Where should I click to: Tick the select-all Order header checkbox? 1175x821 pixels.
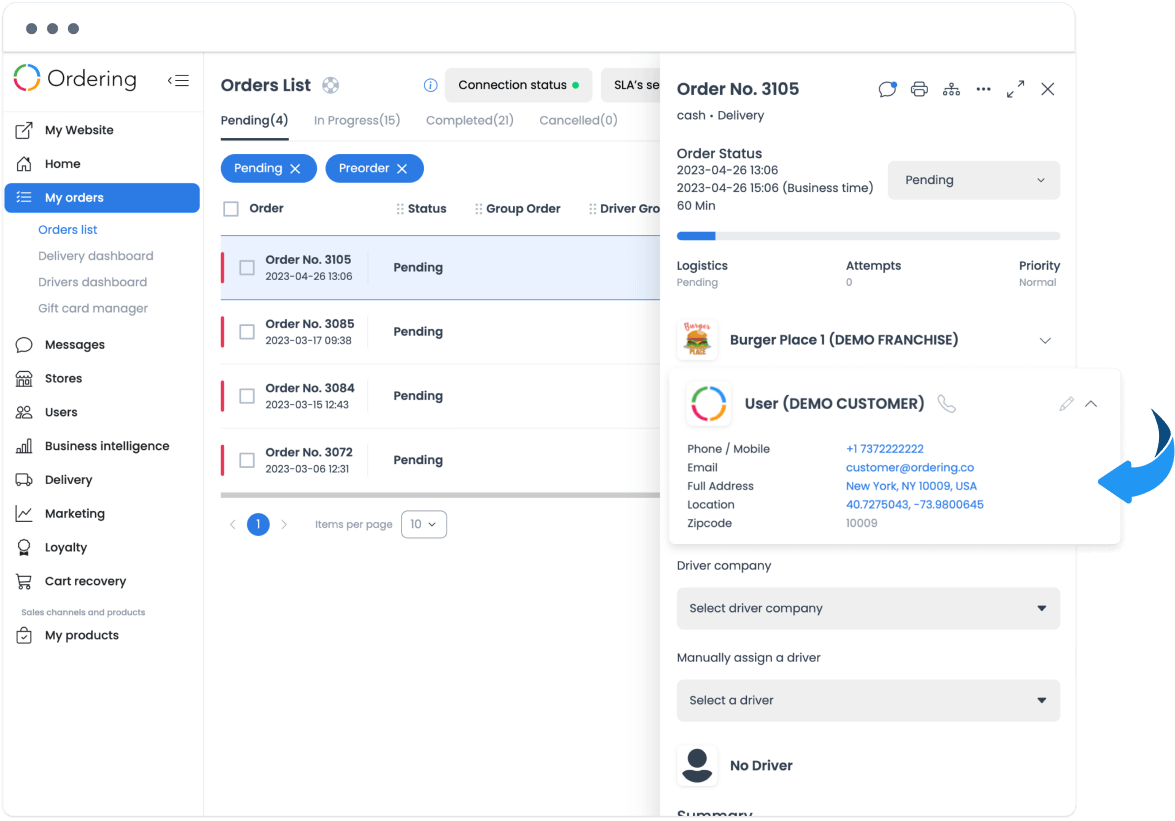click(231, 209)
